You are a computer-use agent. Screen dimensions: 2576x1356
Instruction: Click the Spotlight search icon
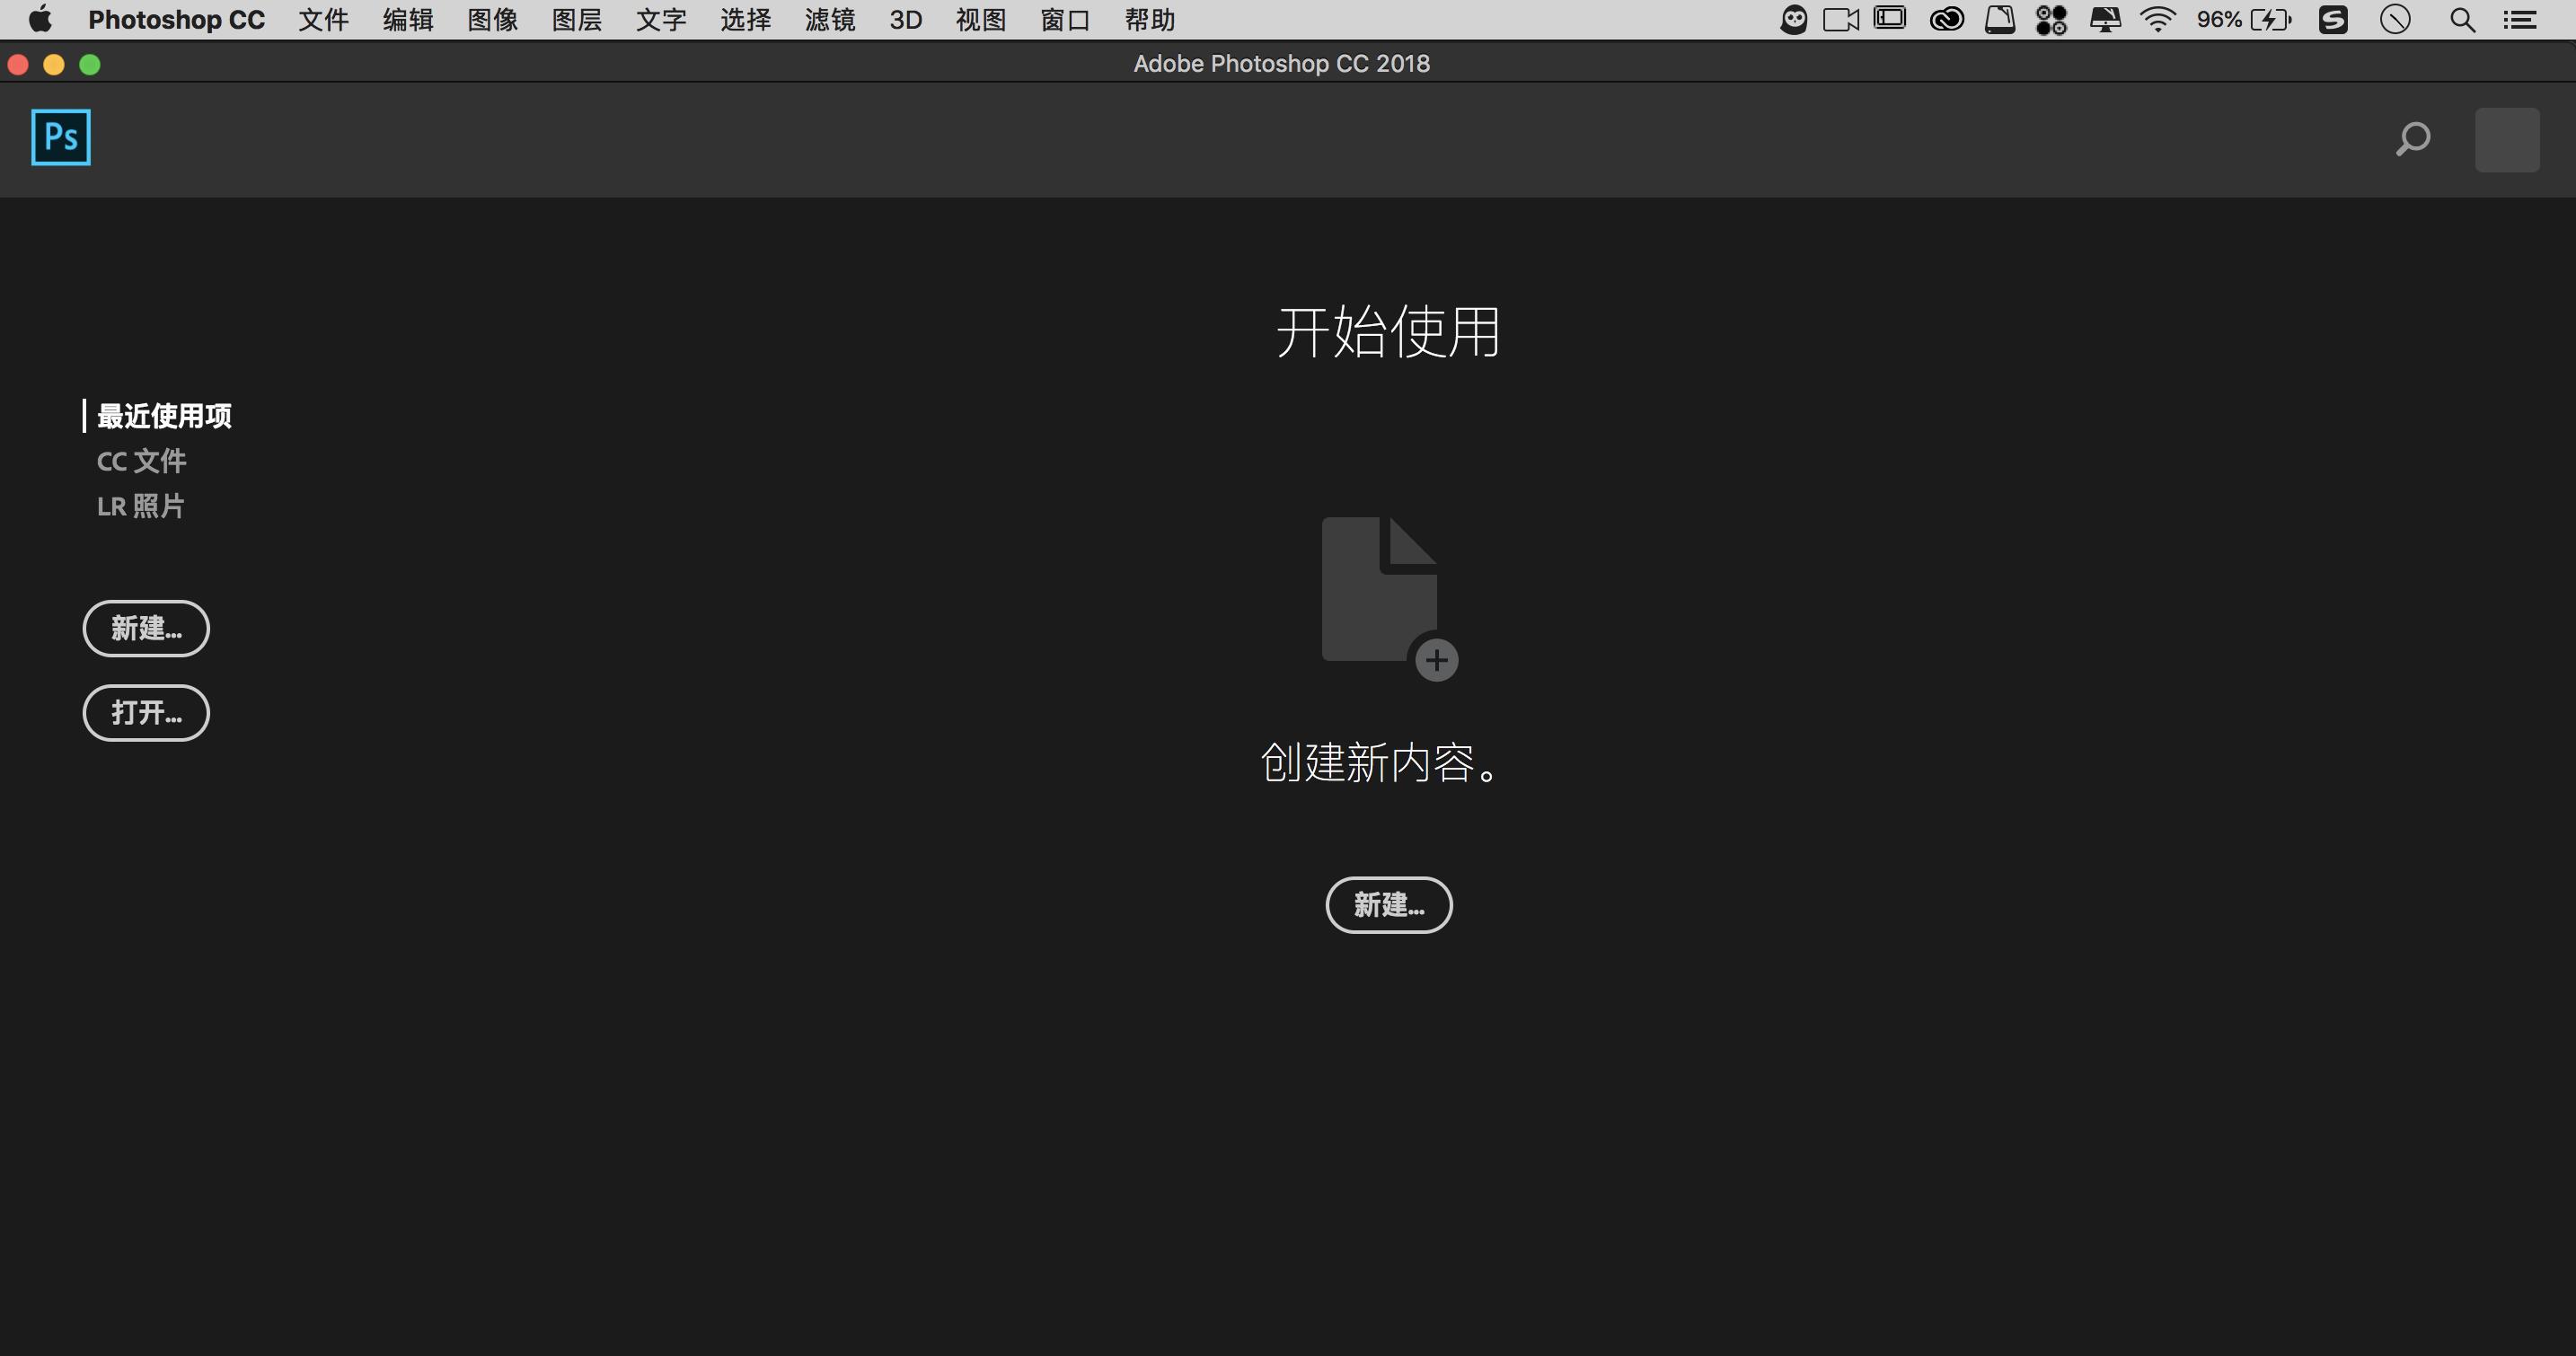2462,19
